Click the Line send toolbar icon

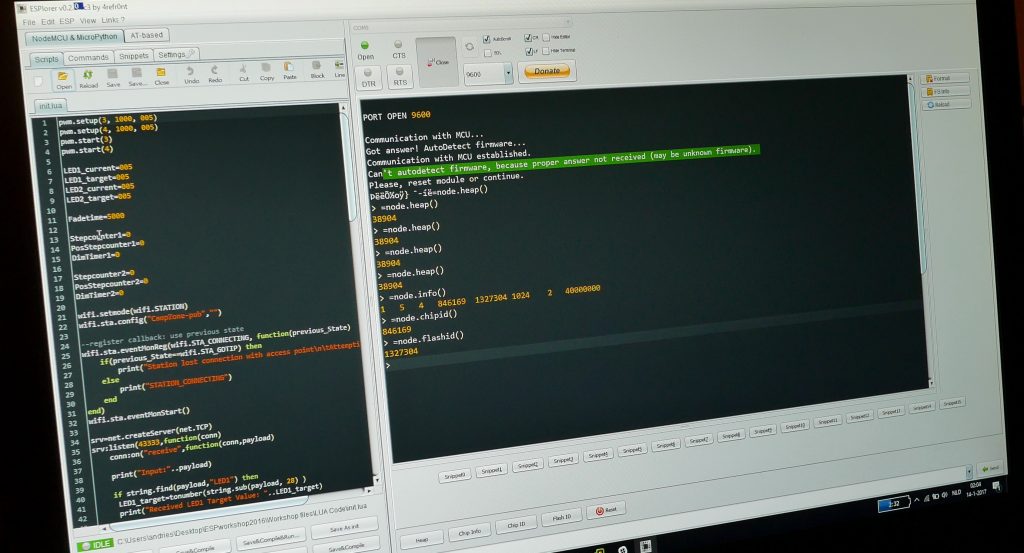point(340,69)
